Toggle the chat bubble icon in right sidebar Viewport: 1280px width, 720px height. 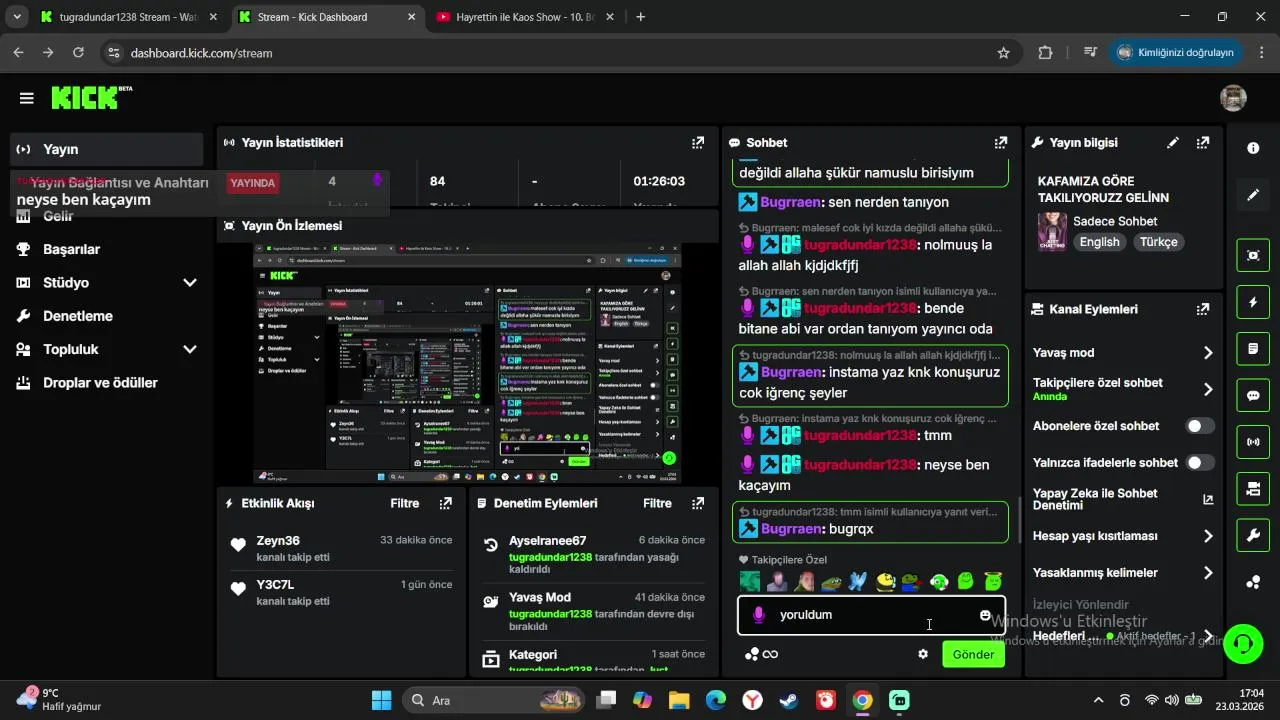click(1253, 395)
